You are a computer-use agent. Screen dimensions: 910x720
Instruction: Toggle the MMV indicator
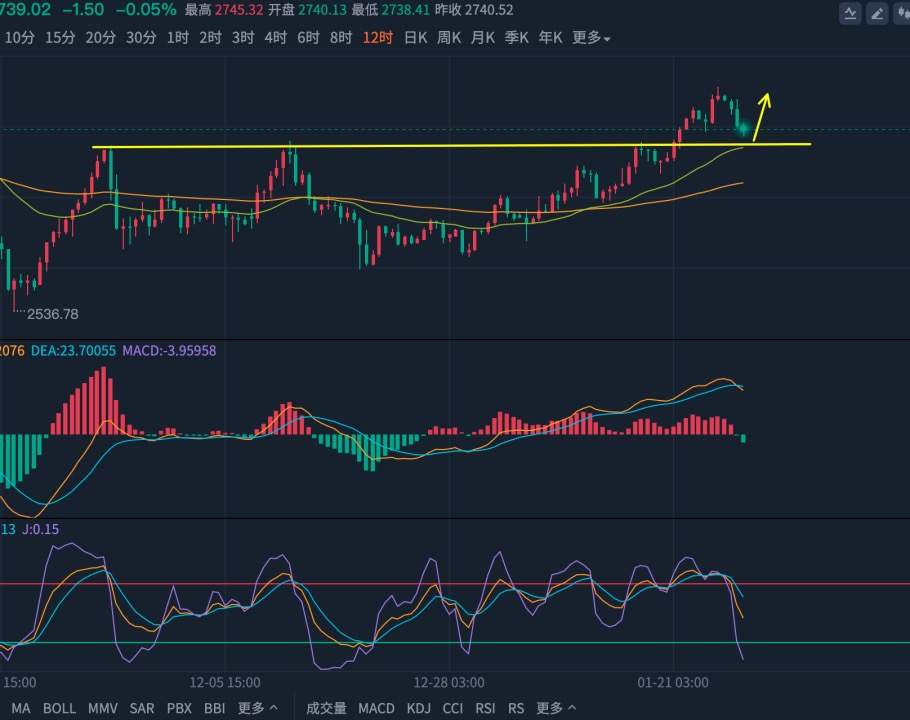coord(103,708)
